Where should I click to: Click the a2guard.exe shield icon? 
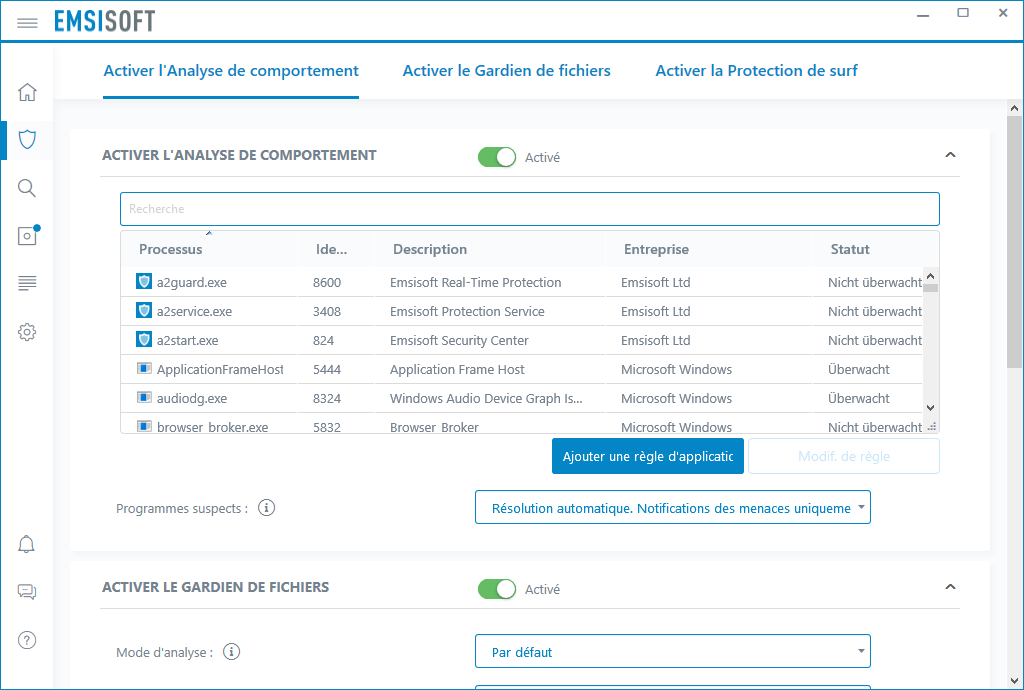coord(144,281)
